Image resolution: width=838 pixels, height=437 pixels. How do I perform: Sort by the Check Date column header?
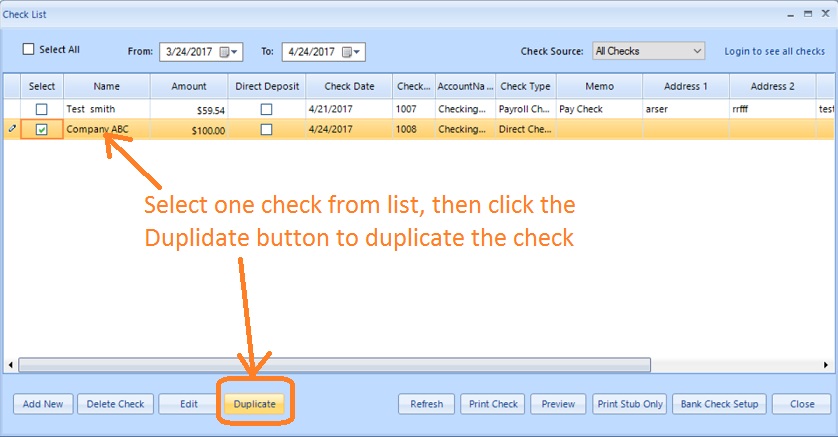[349, 87]
